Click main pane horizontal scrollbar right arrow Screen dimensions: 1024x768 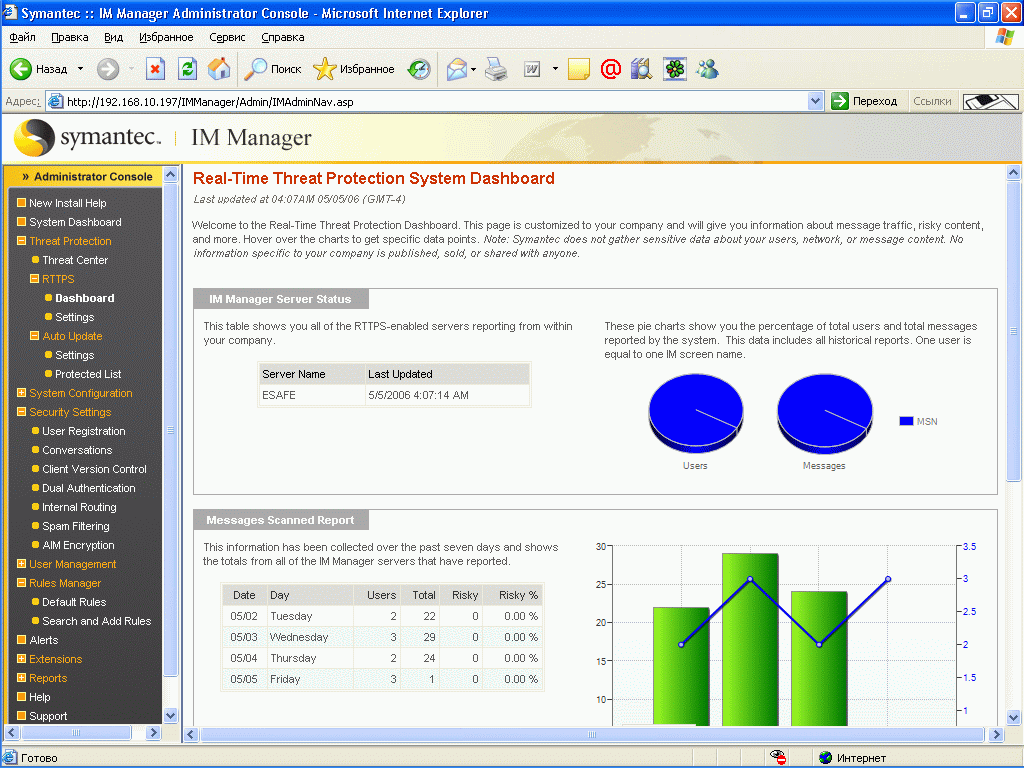pyautogui.click(x=996, y=734)
